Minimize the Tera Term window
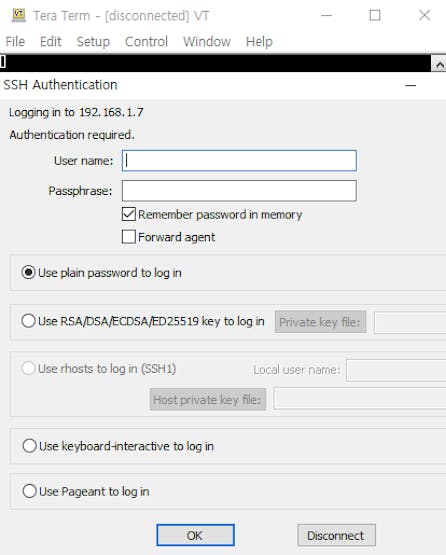Image resolution: width=446 pixels, height=555 pixels. click(326, 15)
